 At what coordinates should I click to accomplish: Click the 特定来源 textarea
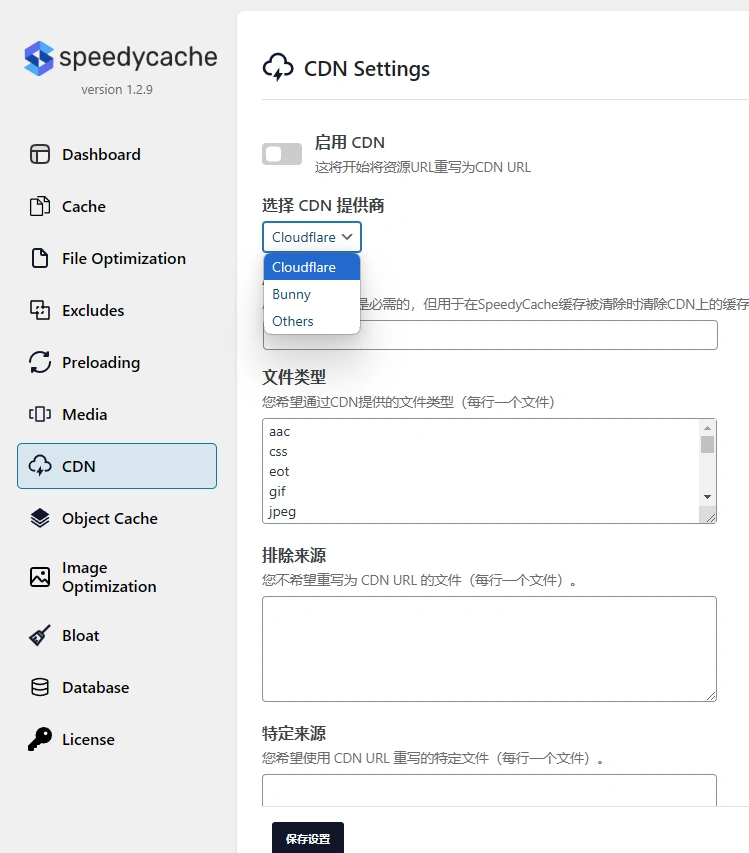[x=489, y=790]
